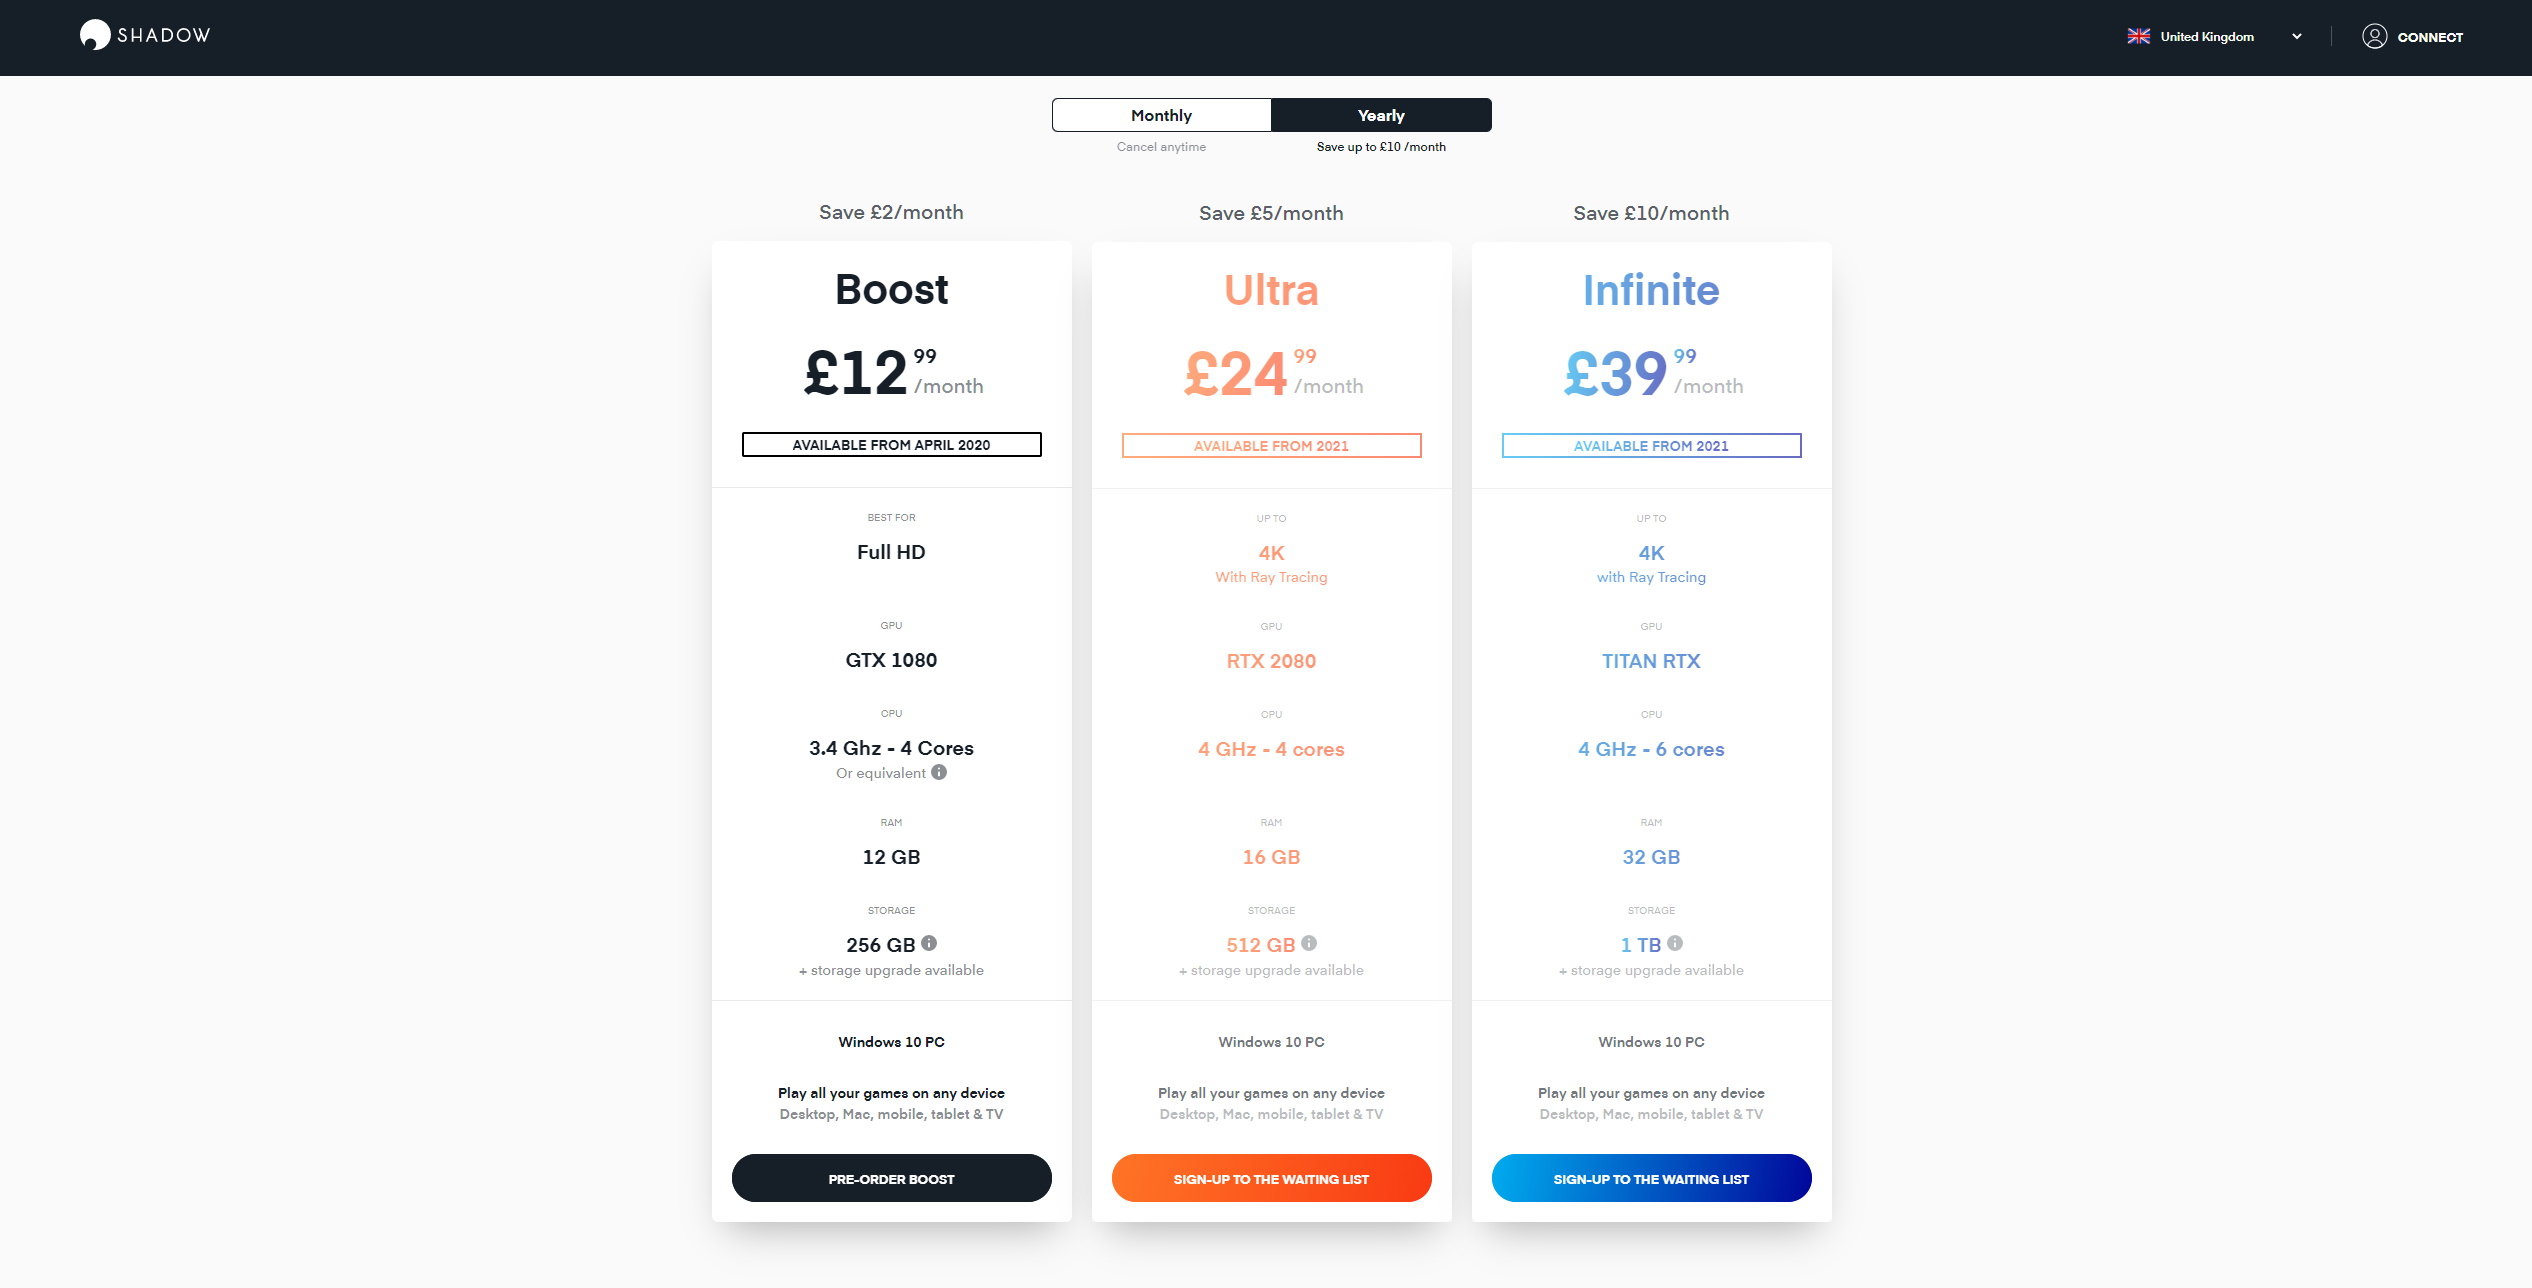The image size is (2532, 1288).
Task: Toggle to Yearly billing option
Action: pyautogui.click(x=1381, y=115)
